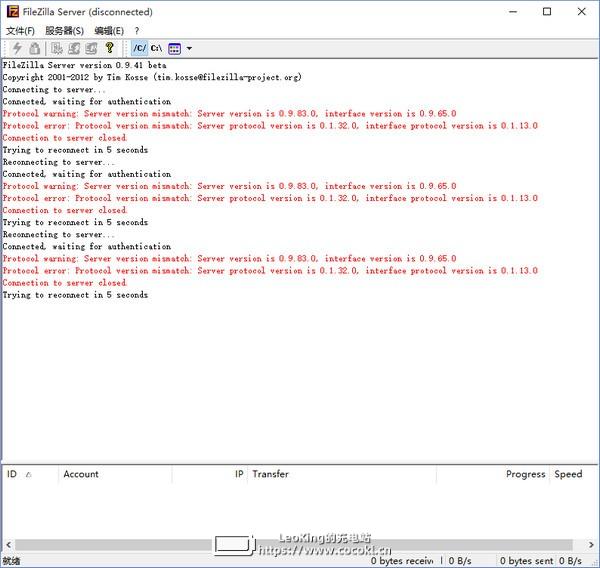Close the FileZilla Server window
The image size is (600, 568).
point(582,11)
